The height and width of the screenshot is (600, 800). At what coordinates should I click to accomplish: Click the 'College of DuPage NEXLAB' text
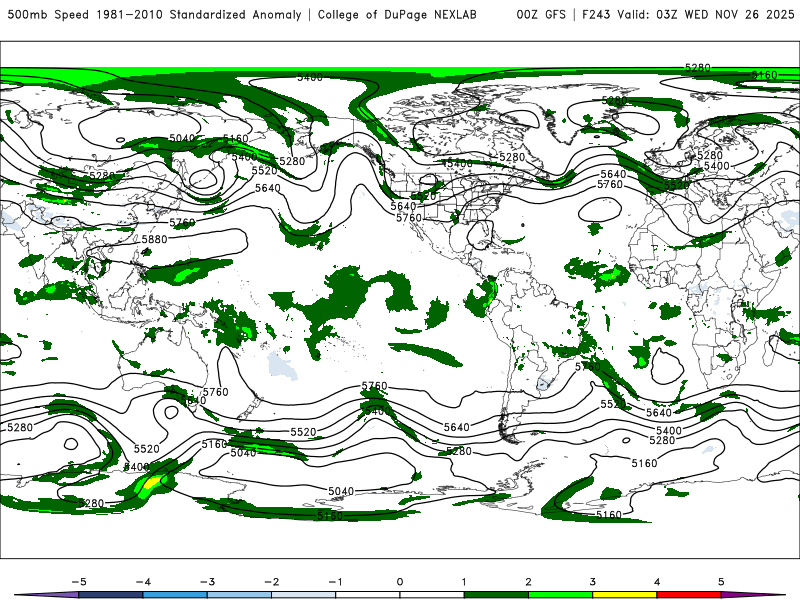397,14
